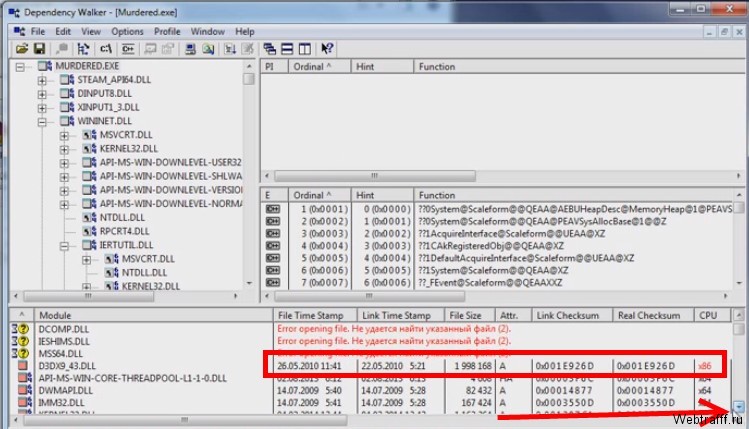Open the Edit menu
Image resolution: width=749 pixels, height=429 pixels.
tap(63, 32)
